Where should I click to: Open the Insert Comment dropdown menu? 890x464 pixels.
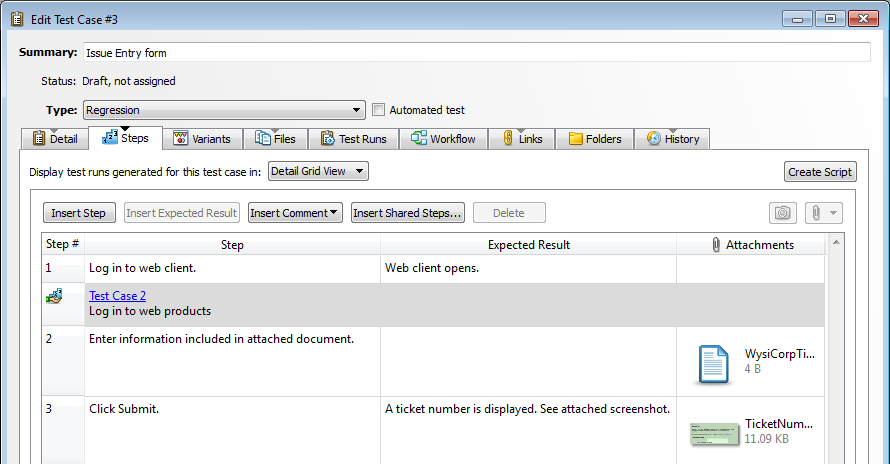coord(295,213)
